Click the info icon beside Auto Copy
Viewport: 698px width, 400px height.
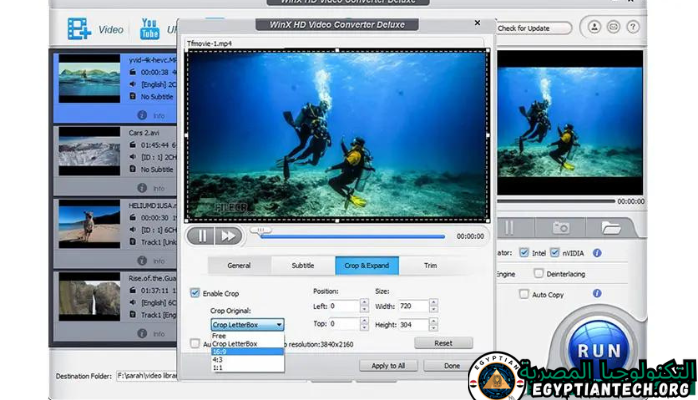point(597,294)
